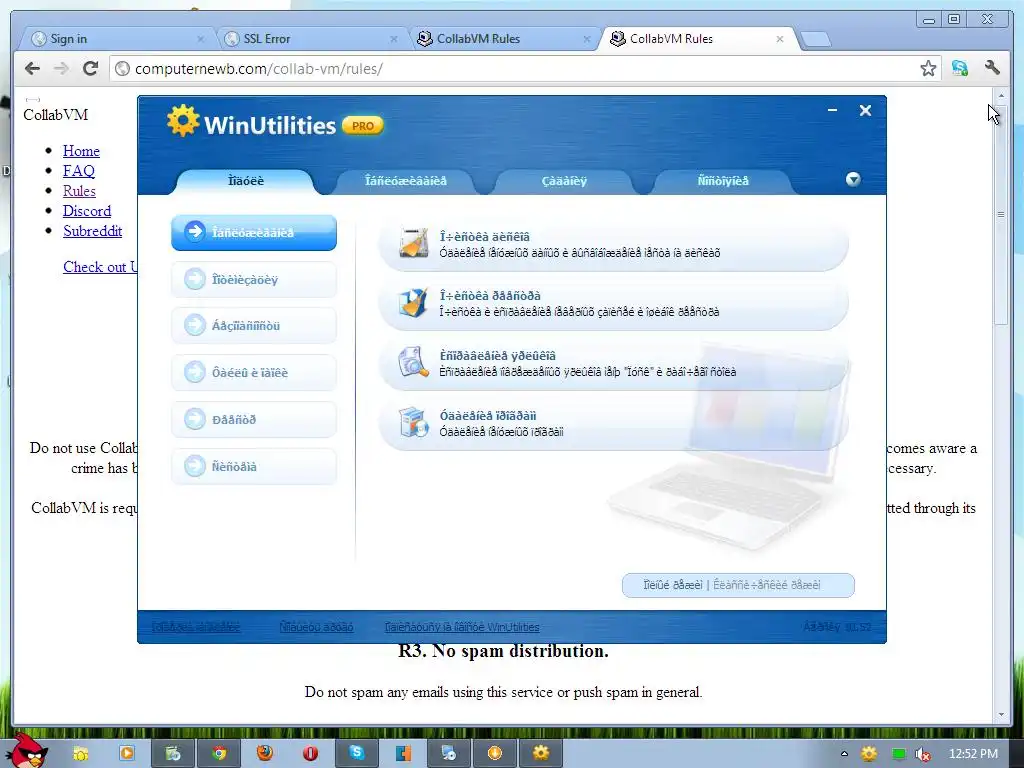The height and width of the screenshot is (768, 1024).
Task: Open the orange download arrow taskbar icon
Action: coord(495,754)
